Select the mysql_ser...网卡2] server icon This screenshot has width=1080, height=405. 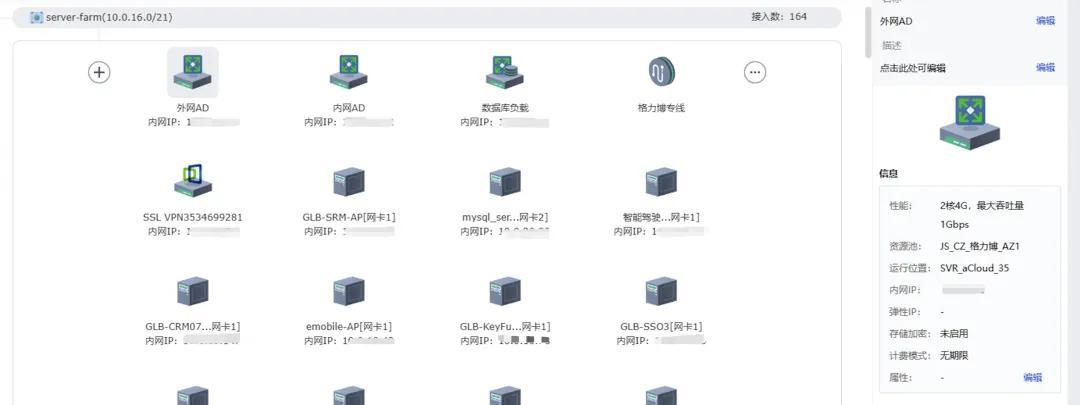click(505, 182)
